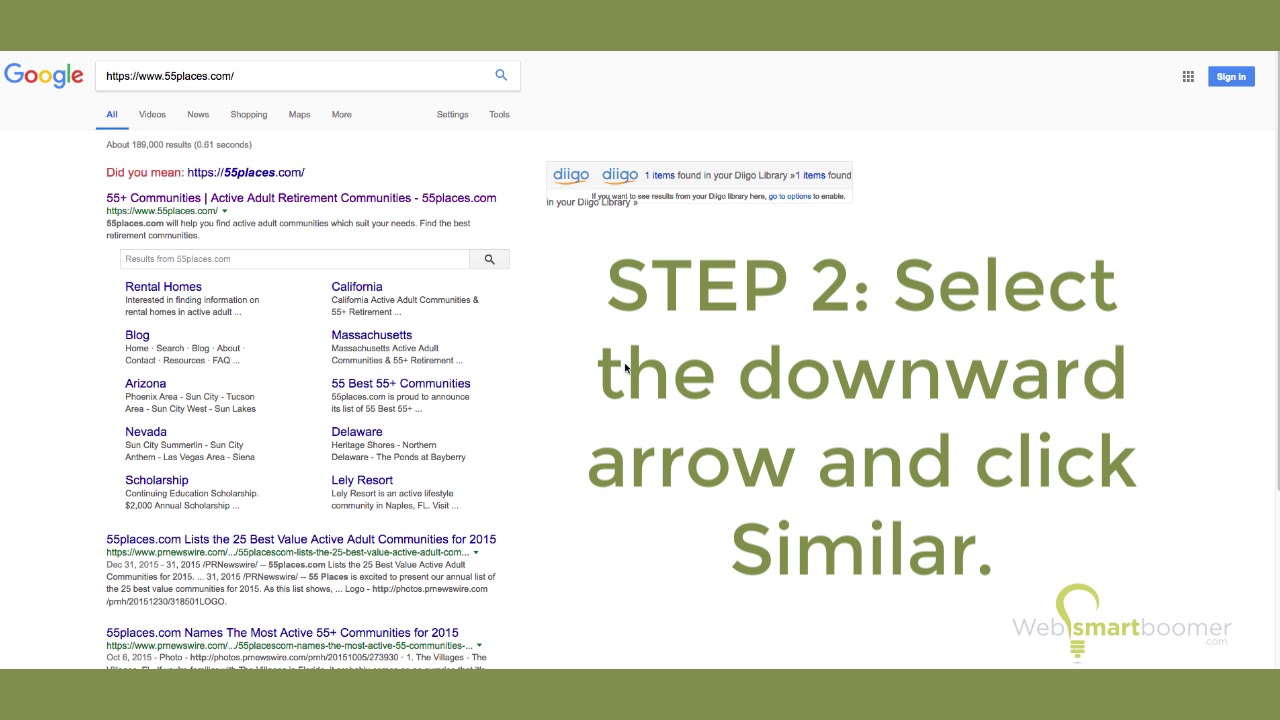Open the arrow beside the prnewswire 25 Best Value URL
The width and height of the screenshot is (1280, 720).
tap(476, 552)
